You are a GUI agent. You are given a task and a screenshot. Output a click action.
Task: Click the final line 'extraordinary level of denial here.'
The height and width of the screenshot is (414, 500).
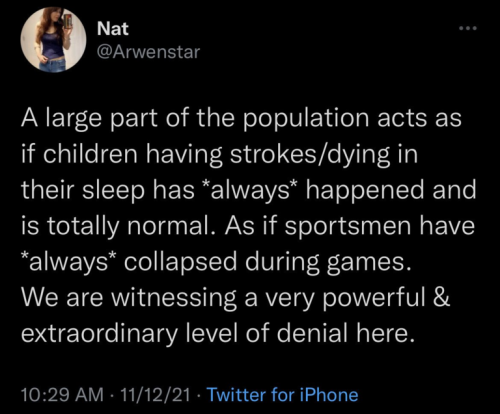point(218,333)
